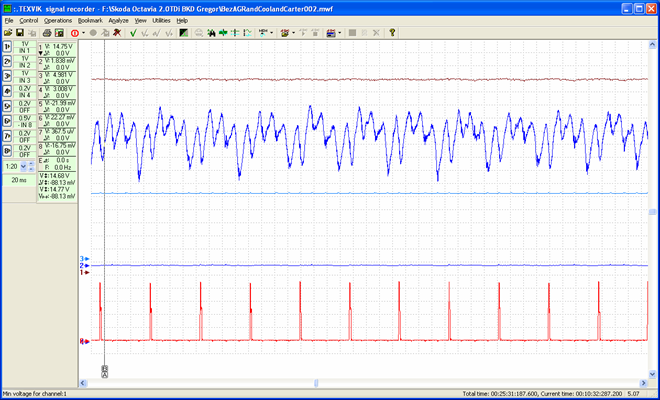Select the 0.5V range of channel 6
This screenshot has width=660, height=400.
pos(24,118)
